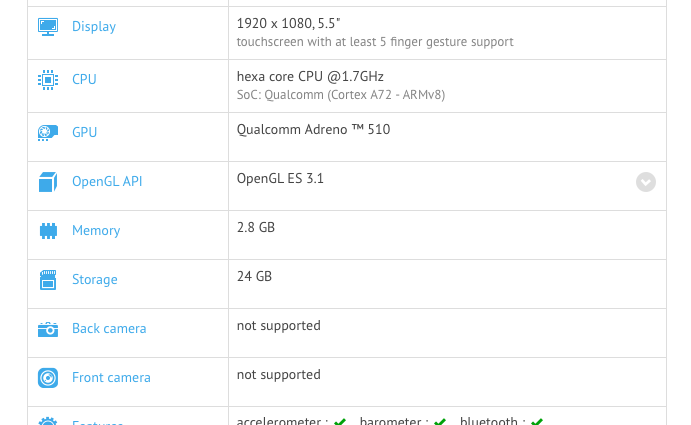Click the Front camera icon
691x425 pixels.
click(x=48, y=378)
